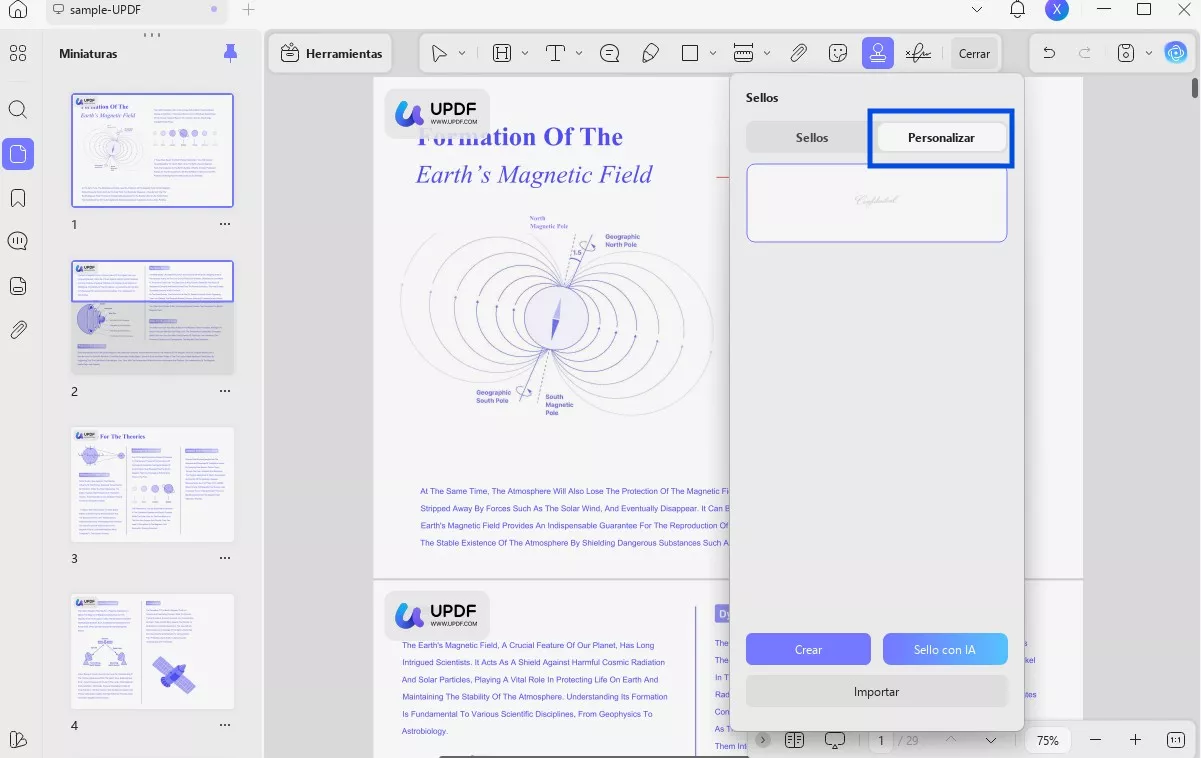Open the search panel in left sidebar
This screenshot has width=1201, height=758.
point(18,109)
